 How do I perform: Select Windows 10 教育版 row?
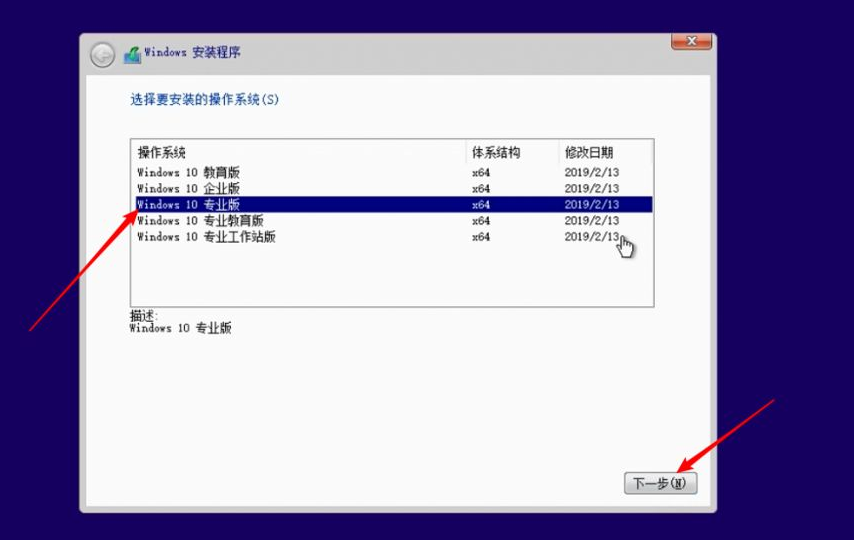click(394, 172)
